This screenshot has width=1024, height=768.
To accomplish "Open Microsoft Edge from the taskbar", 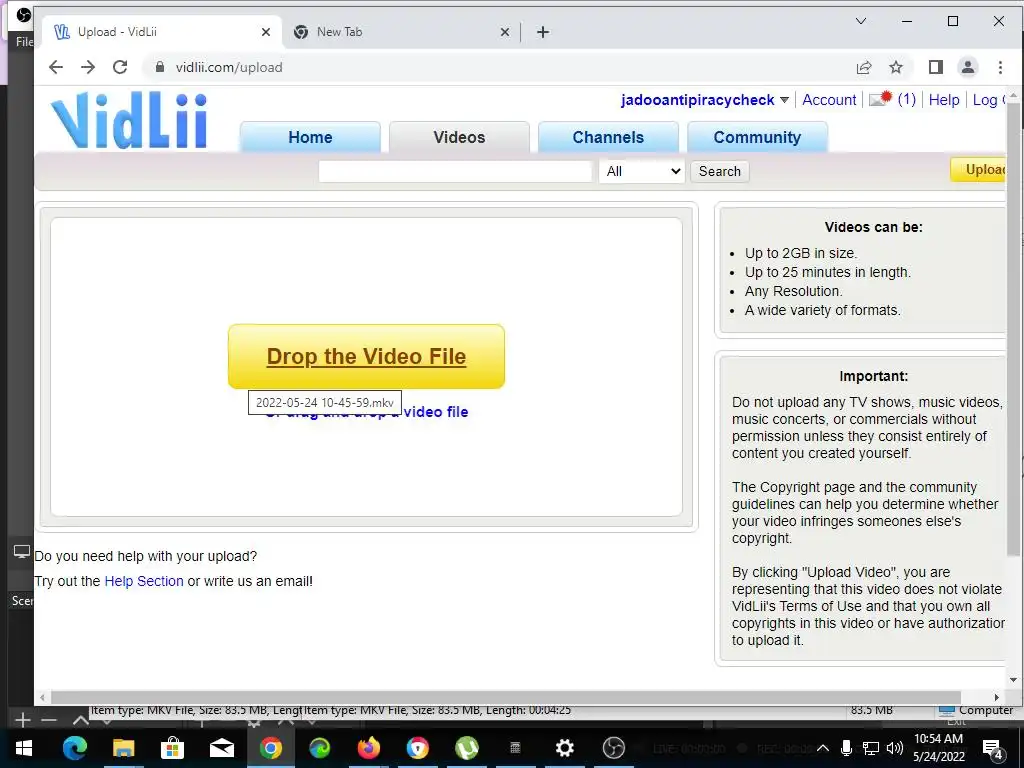I will pos(74,748).
